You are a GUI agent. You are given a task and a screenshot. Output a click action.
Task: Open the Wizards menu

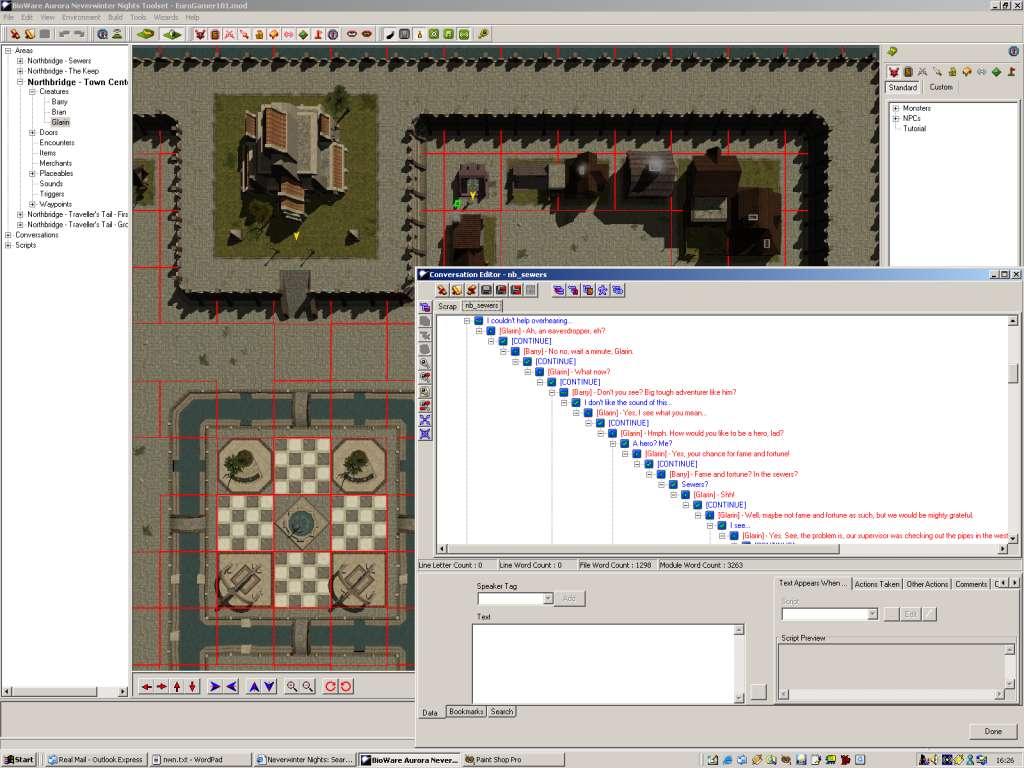pos(166,17)
